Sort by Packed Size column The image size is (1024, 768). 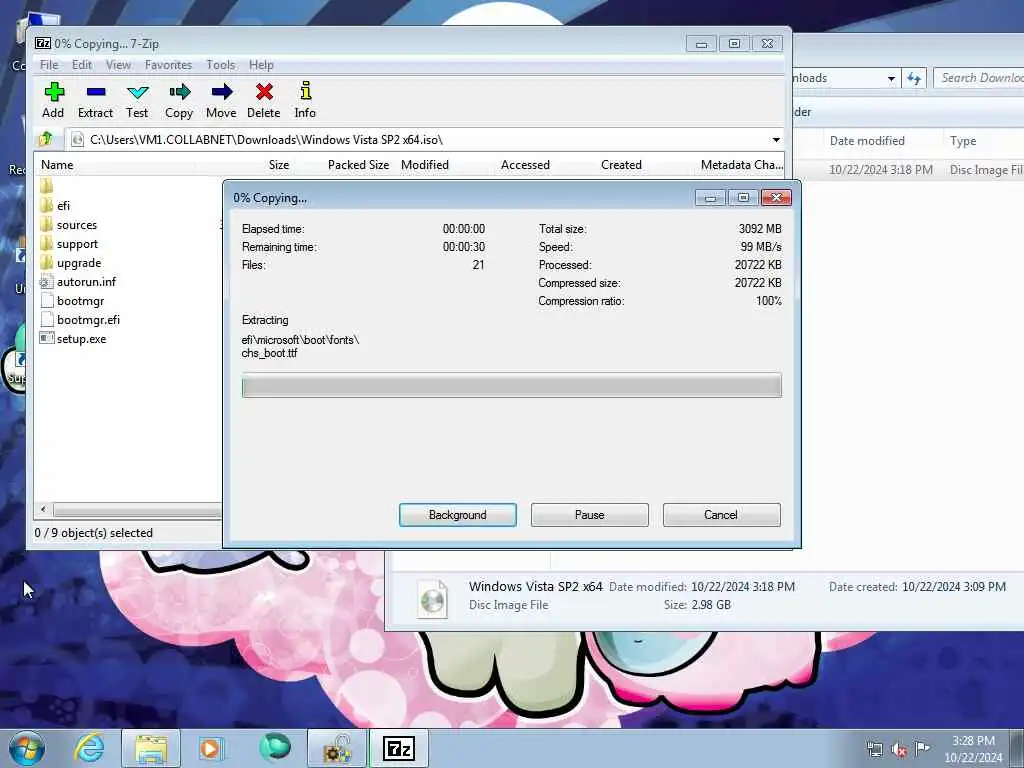(359, 165)
